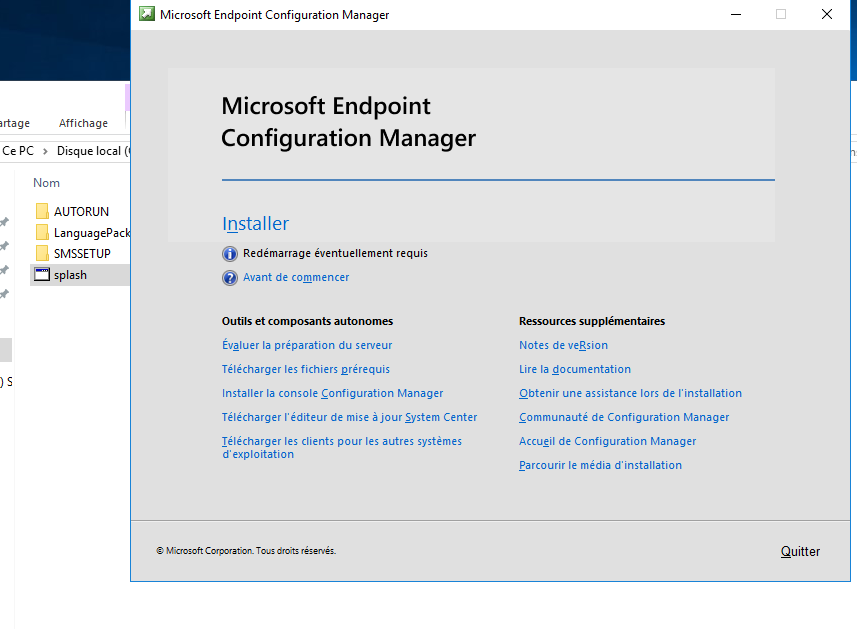Open the Avant de commencer link

click(296, 278)
